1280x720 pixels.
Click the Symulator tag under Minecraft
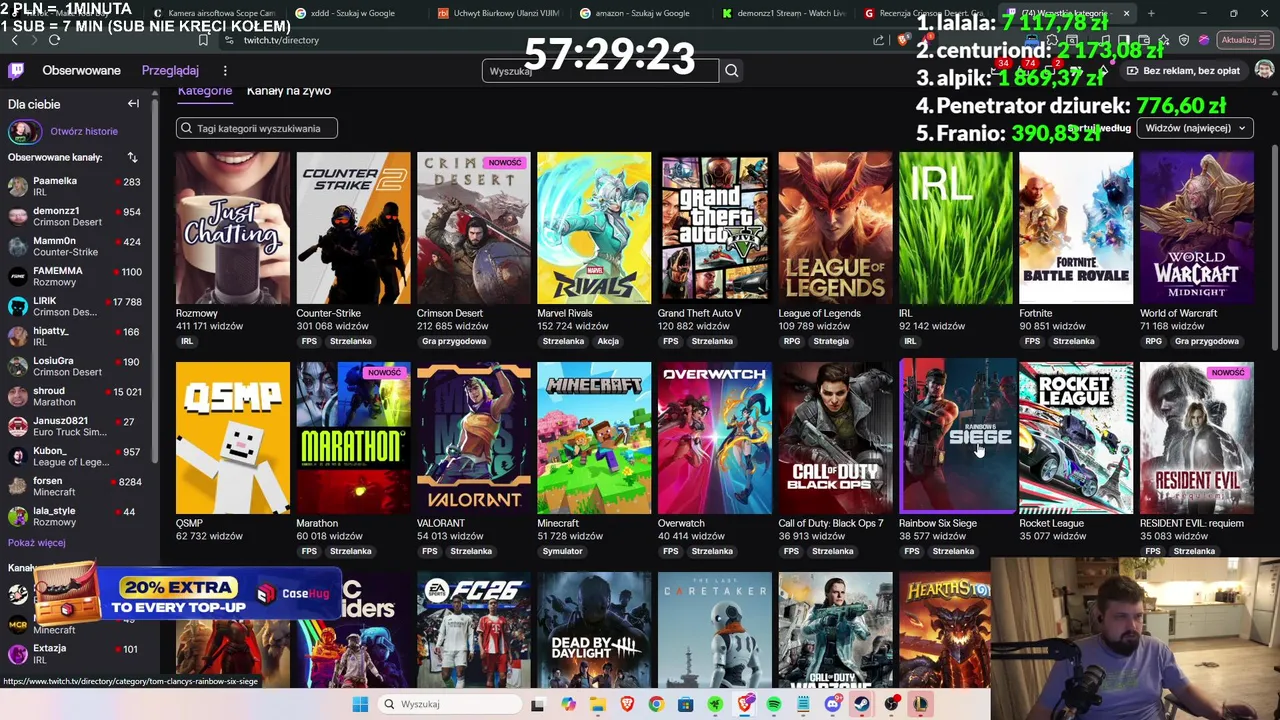pos(563,551)
